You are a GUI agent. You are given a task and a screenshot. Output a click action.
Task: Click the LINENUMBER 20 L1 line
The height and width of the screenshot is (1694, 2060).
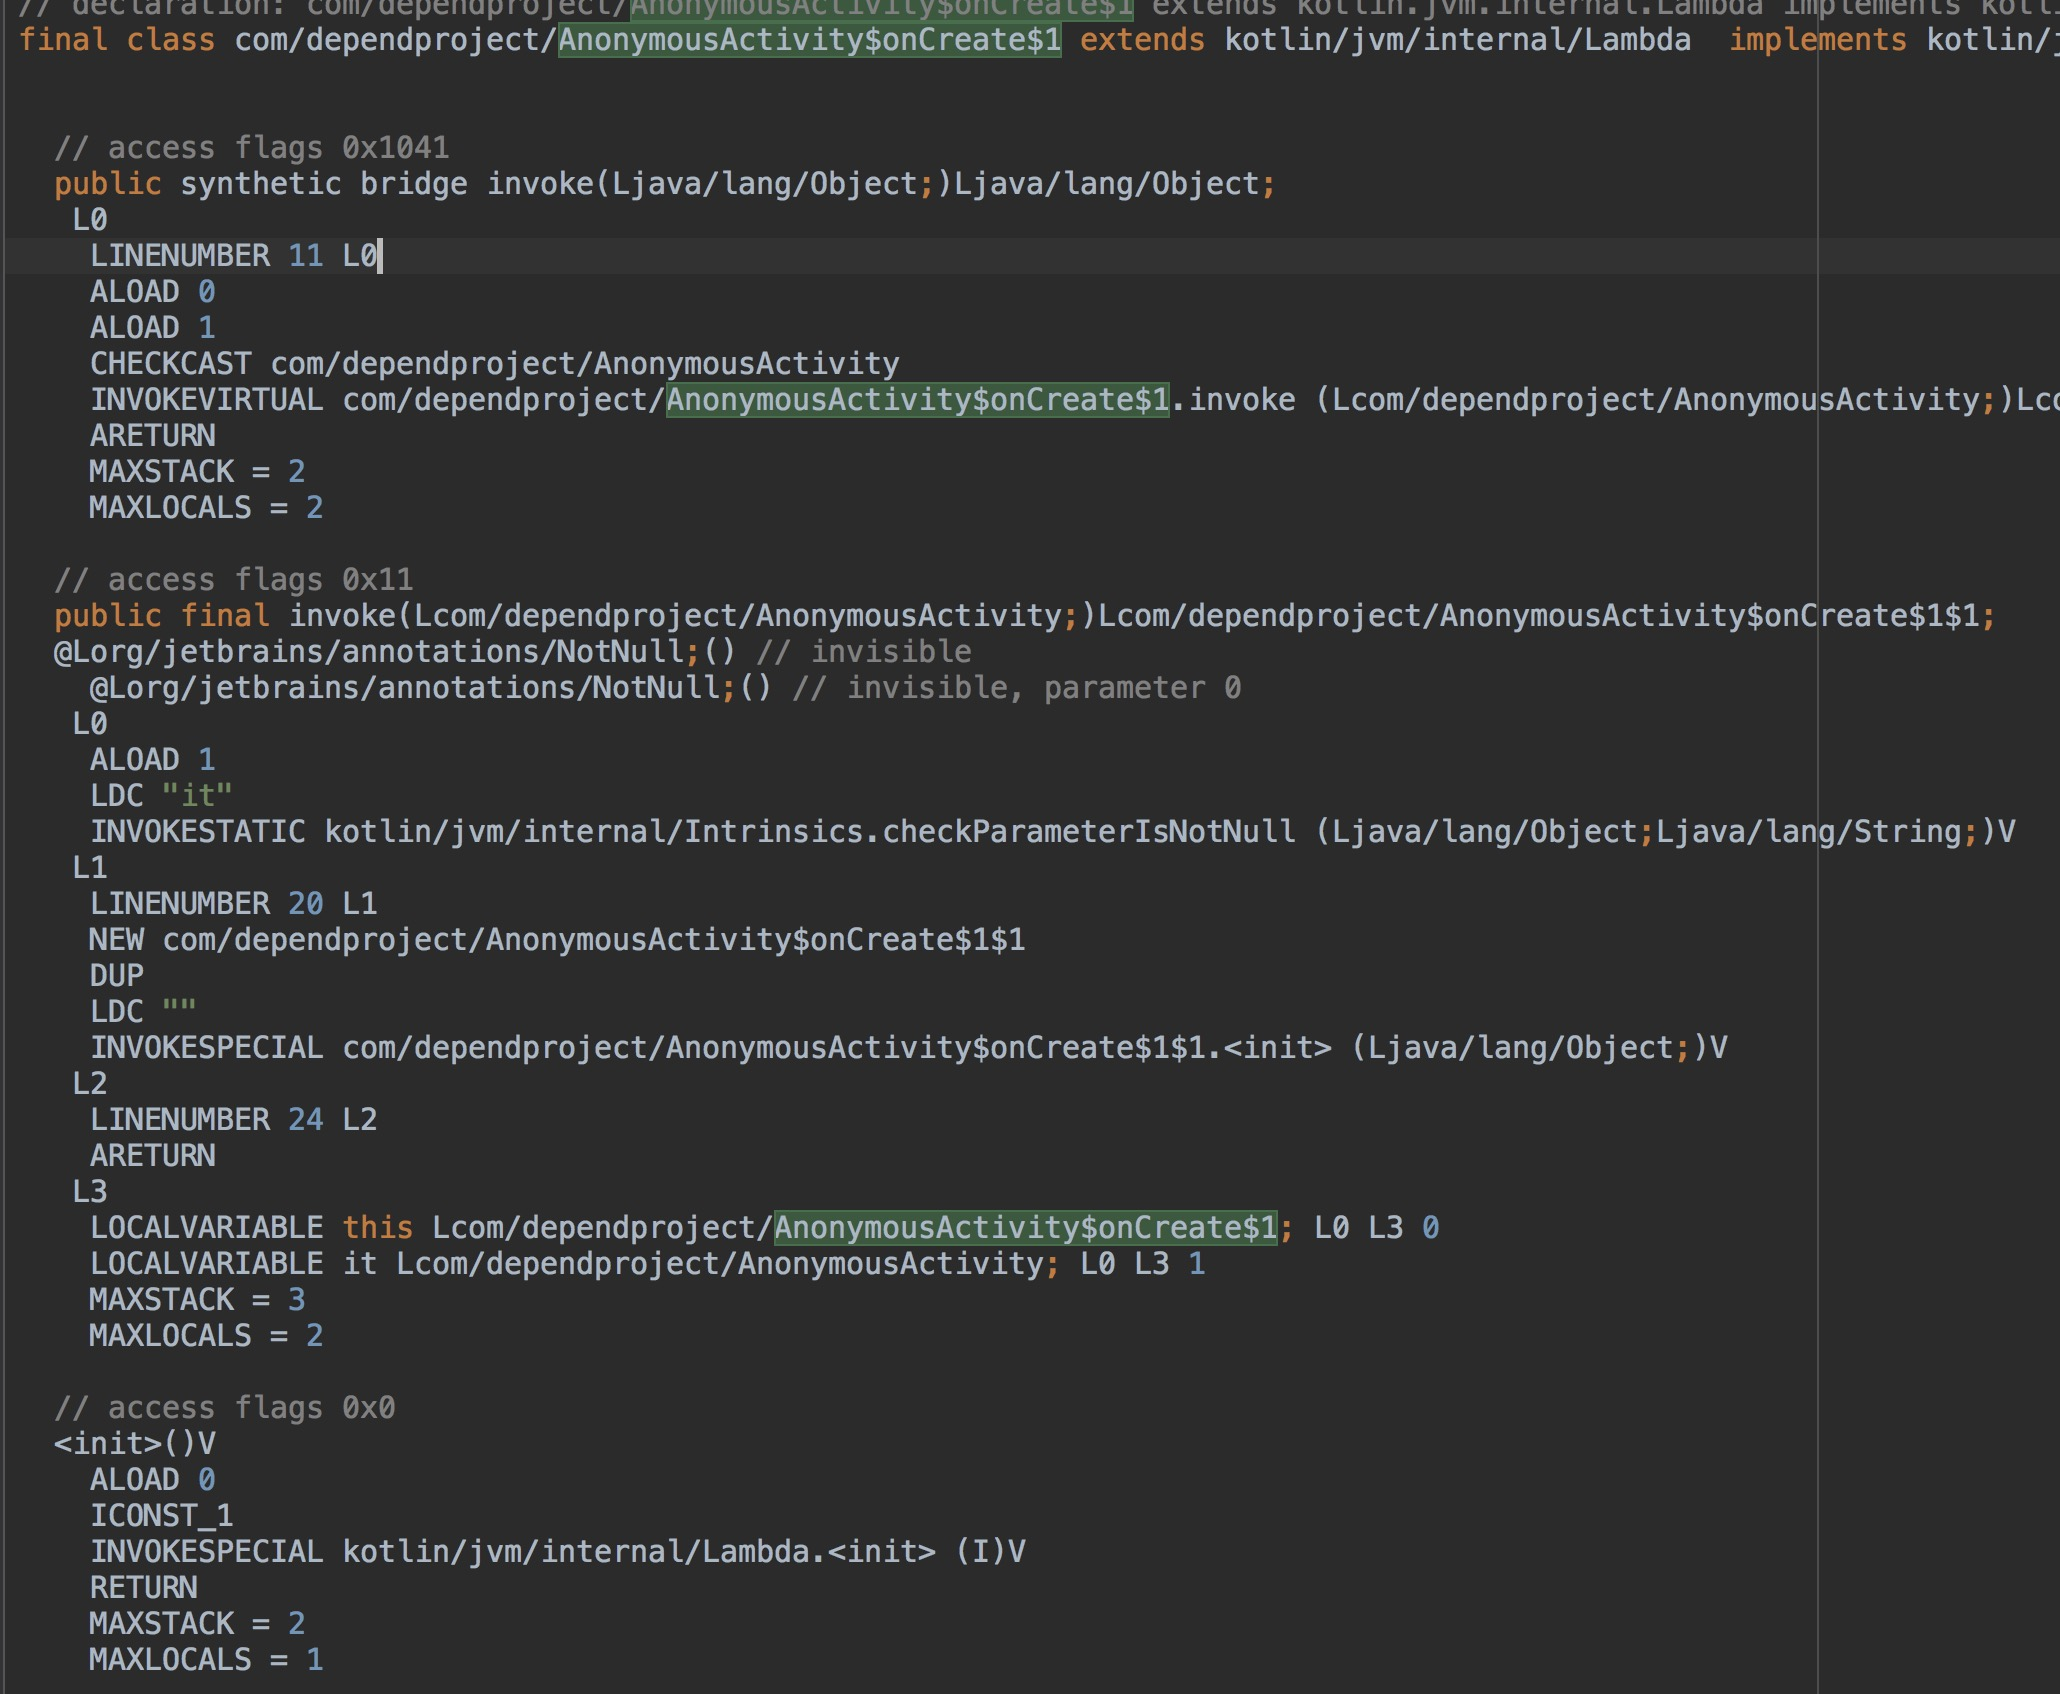232,904
